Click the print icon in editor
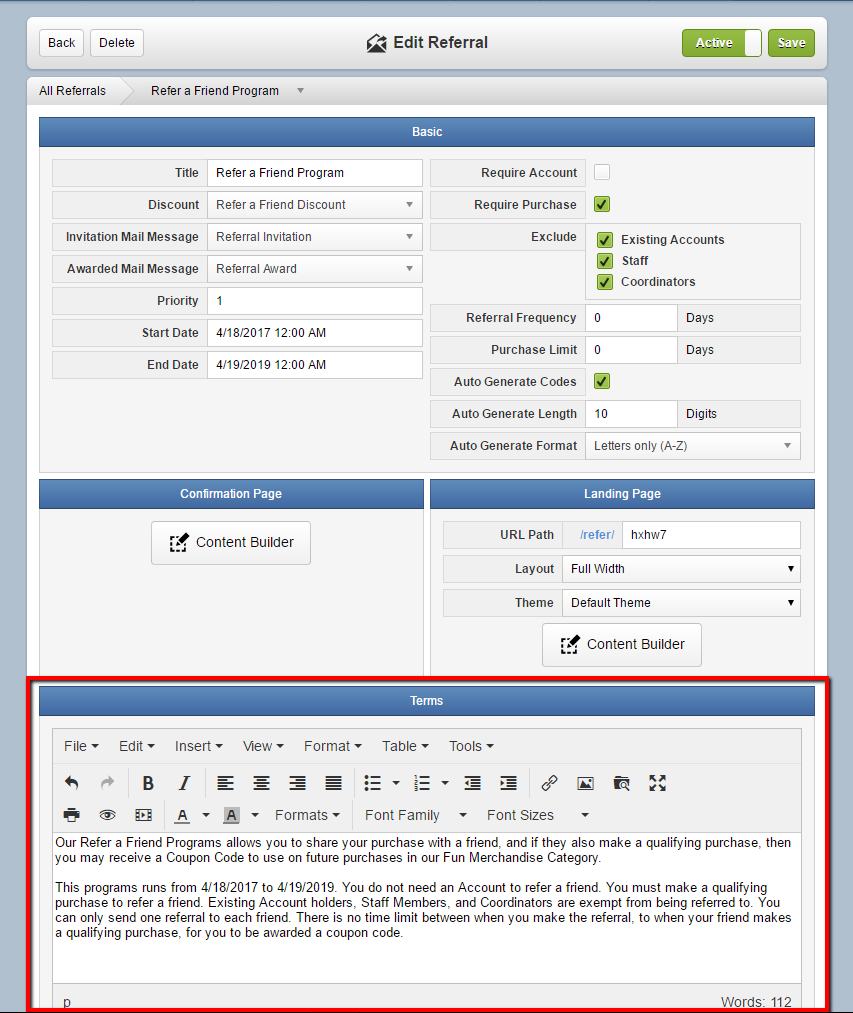The image size is (853, 1013). pyautogui.click(x=72, y=815)
